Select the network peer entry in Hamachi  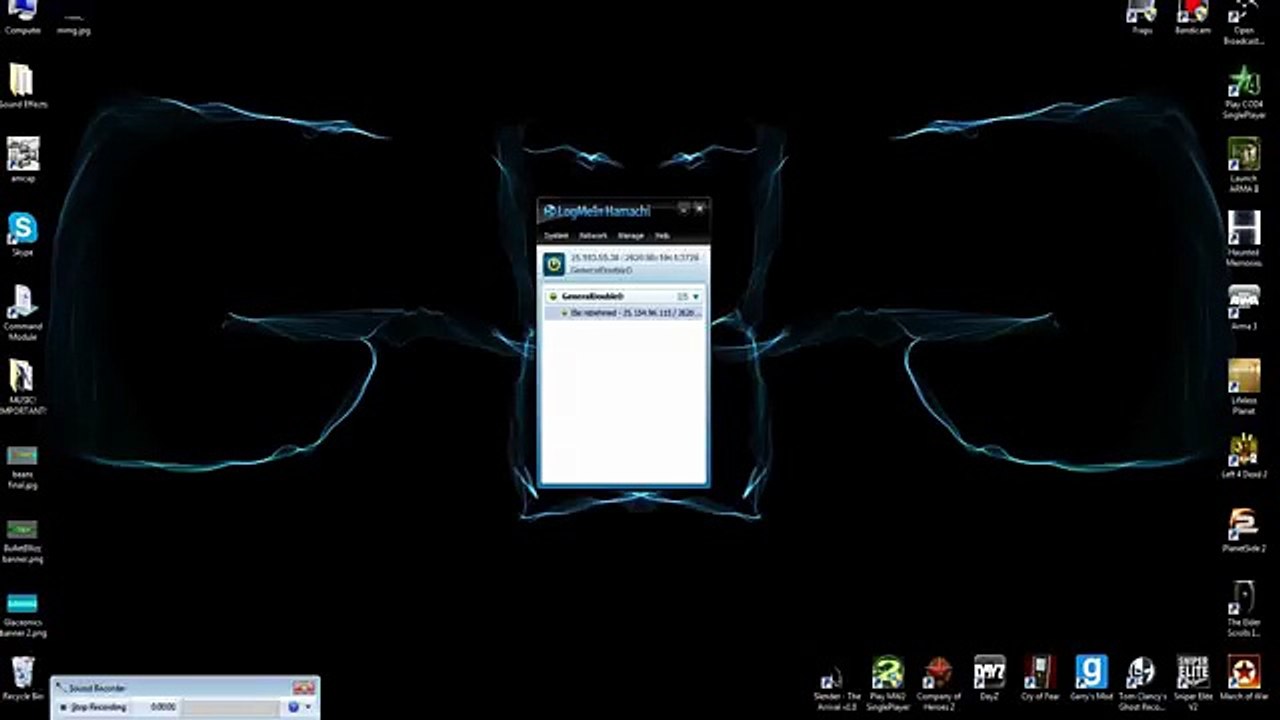(x=627, y=313)
